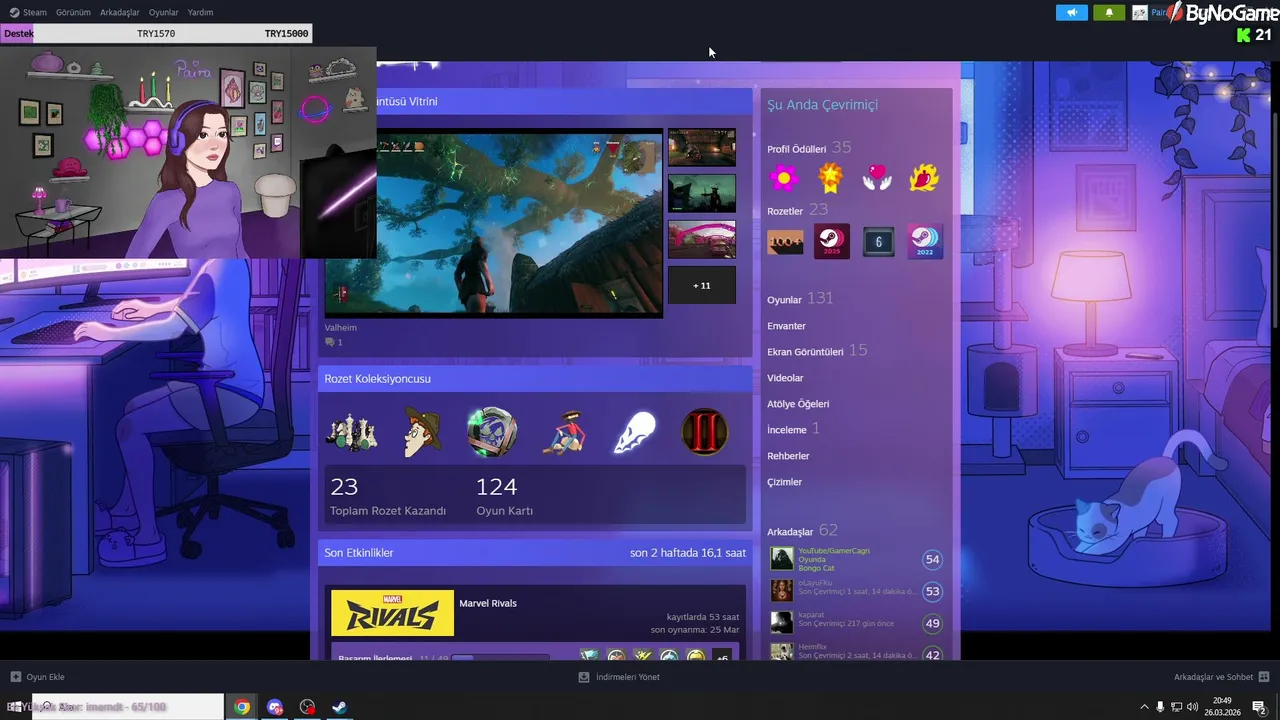This screenshot has height=720, width=1280.
Task: Click the green notifications bell button
Action: click(x=1109, y=13)
